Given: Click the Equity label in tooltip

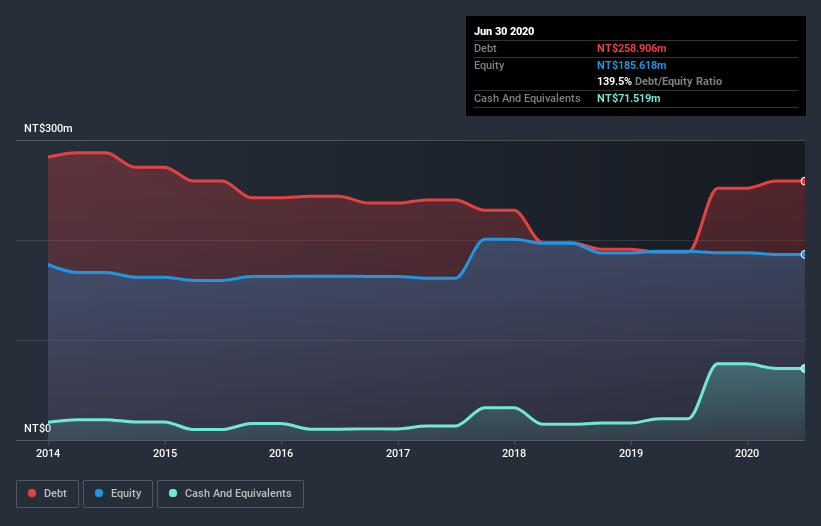Looking at the screenshot, I should point(489,65).
